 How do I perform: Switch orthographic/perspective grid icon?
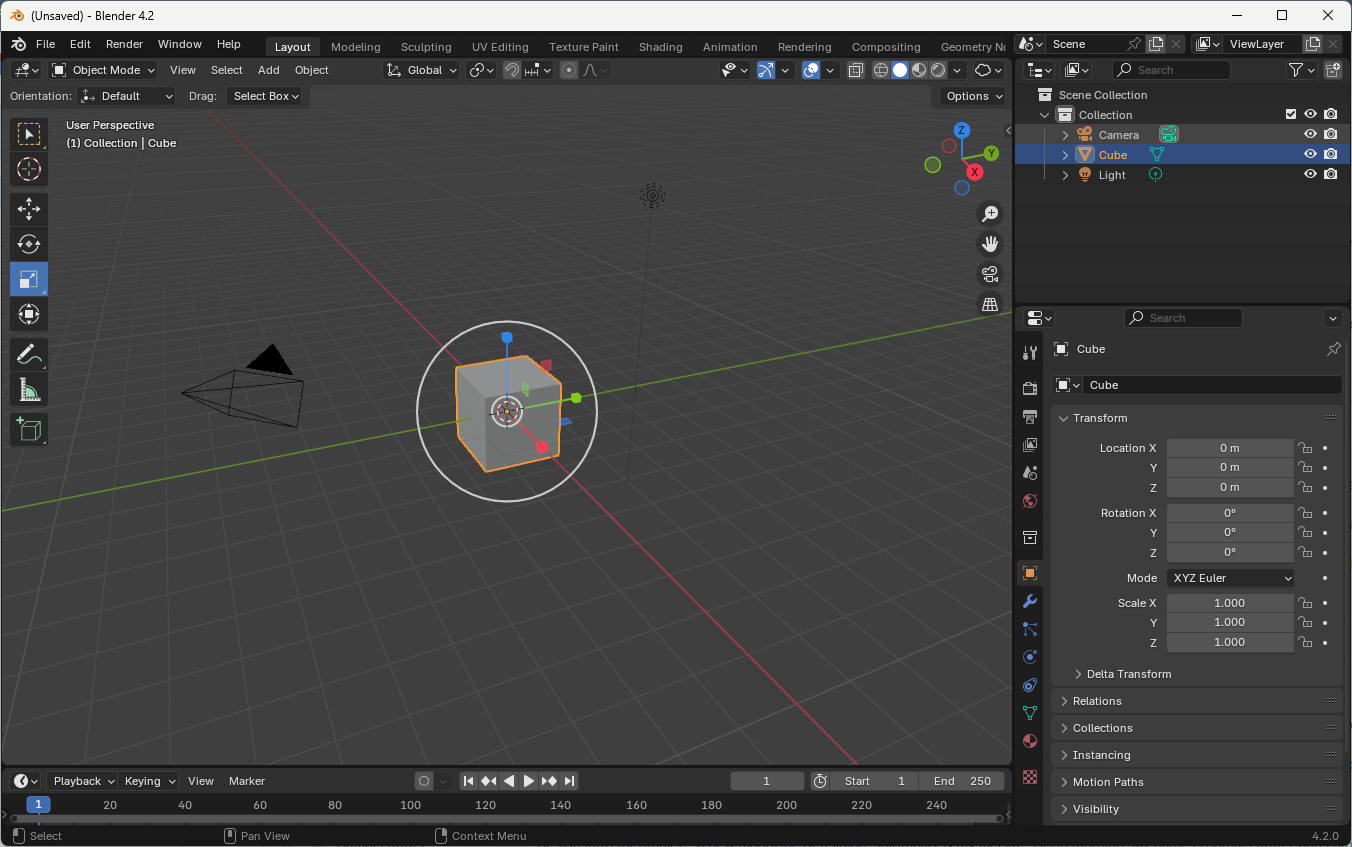(990, 303)
